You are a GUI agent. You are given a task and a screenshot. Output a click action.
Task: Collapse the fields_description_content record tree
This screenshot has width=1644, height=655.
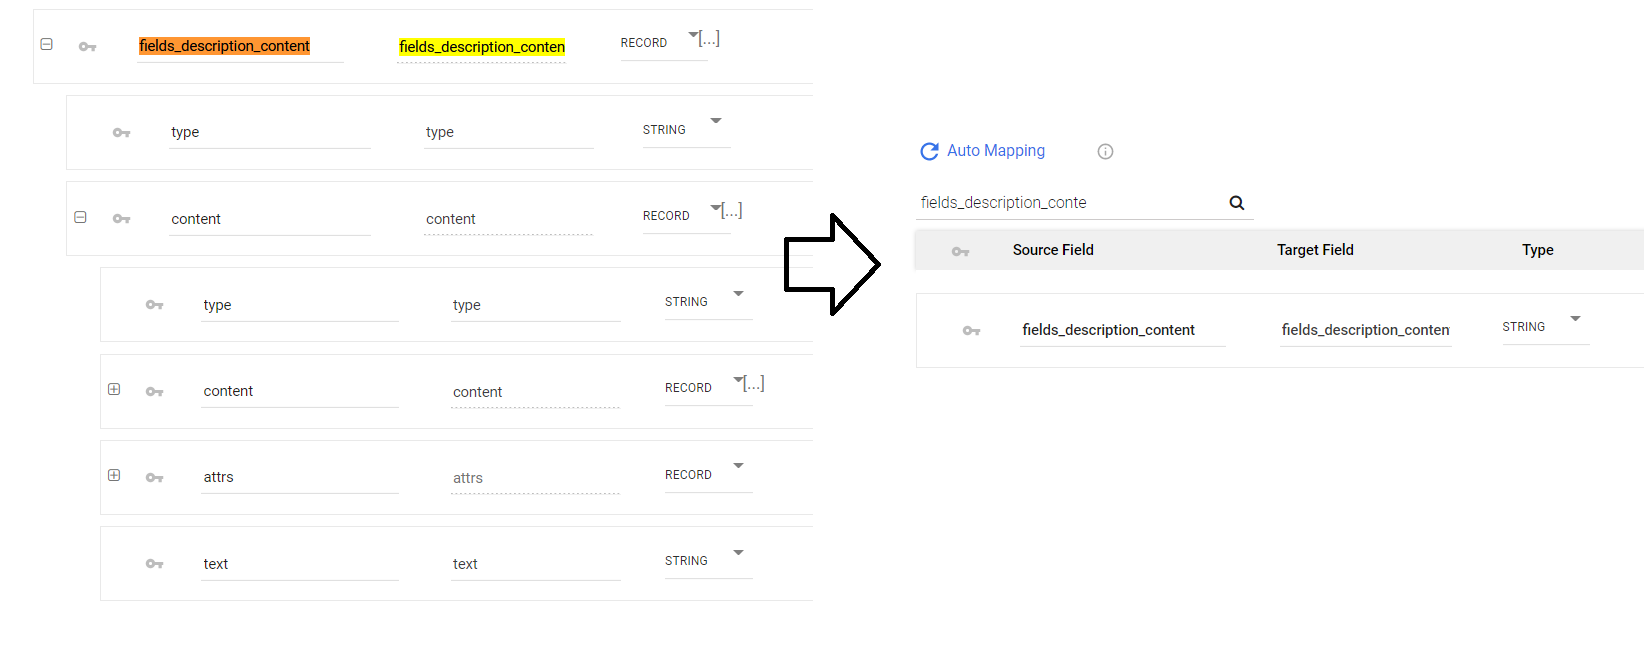[46, 45]
